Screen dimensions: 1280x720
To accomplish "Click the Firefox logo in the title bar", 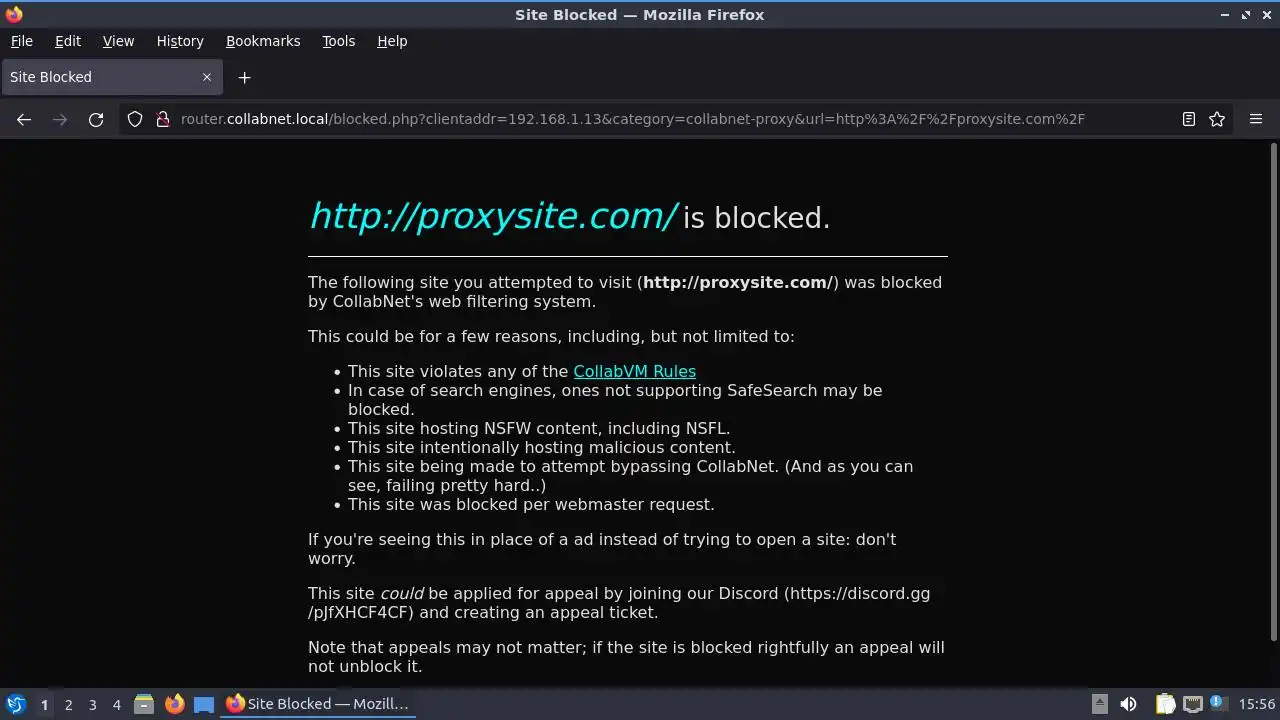I will point(14,15).
